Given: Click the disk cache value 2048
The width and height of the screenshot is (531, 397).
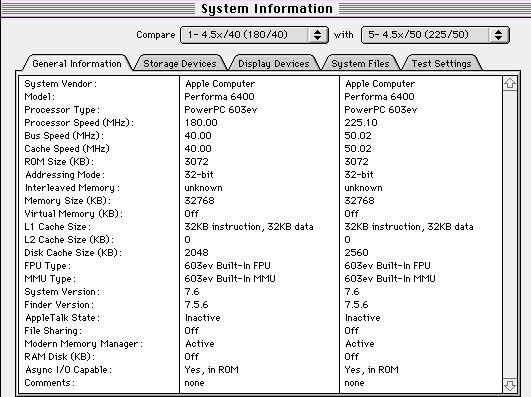Looking at the screenshot, I should (196, 253).
